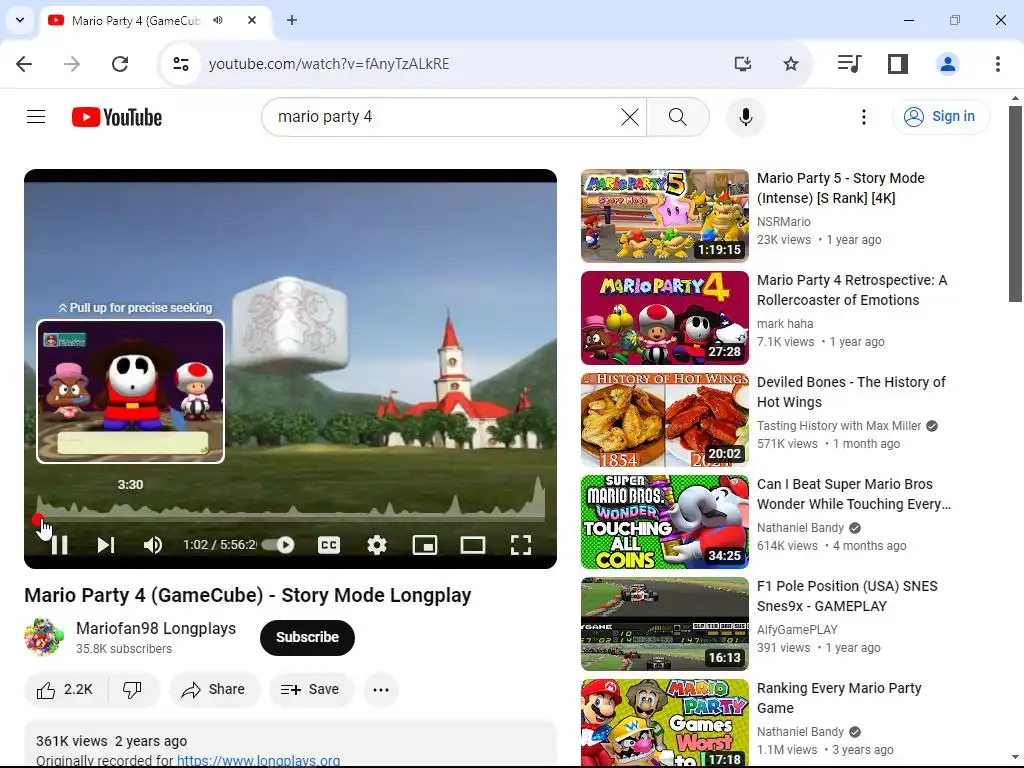Clear the search box with the X
Viewport: 1024px width, 768px height.
[630, 117]
